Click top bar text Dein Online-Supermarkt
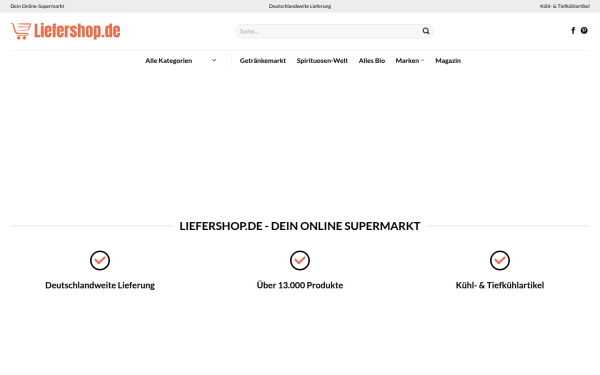 (37, 6)
